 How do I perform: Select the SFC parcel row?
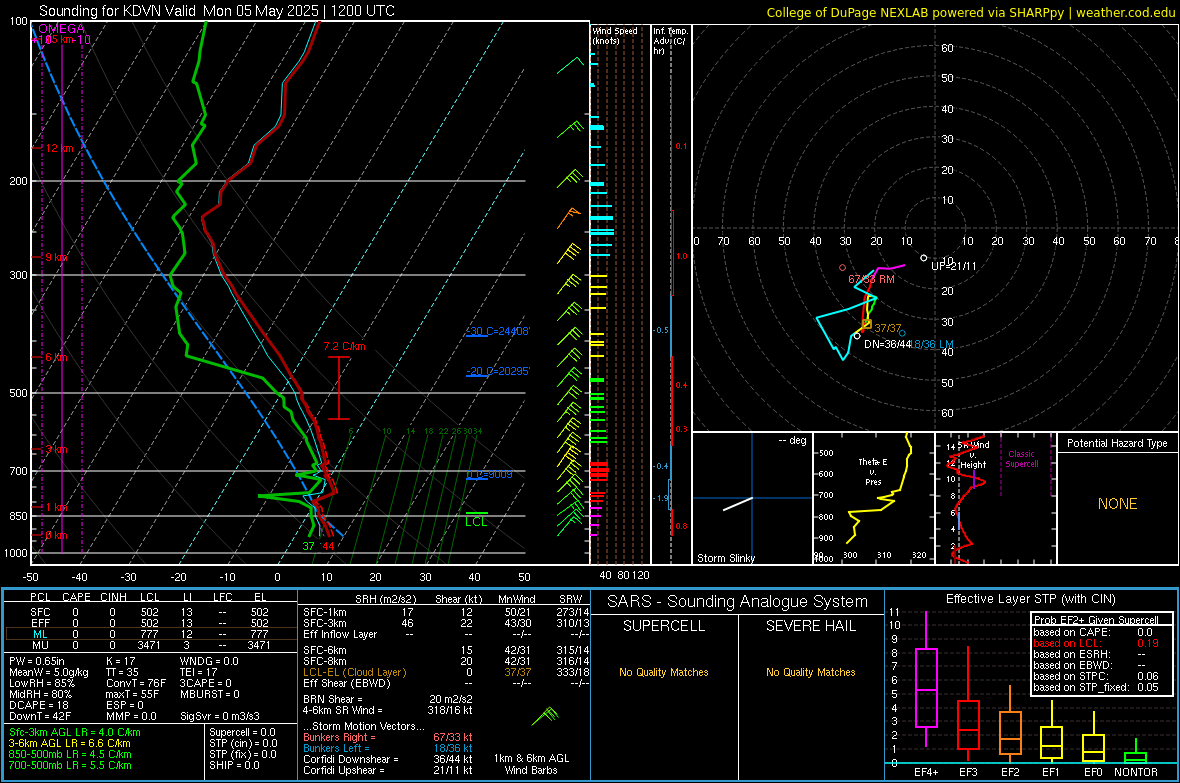coord(149,612)
